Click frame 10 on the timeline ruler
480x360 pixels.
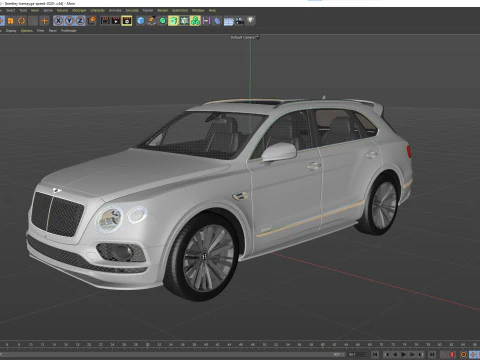point(30,344)
